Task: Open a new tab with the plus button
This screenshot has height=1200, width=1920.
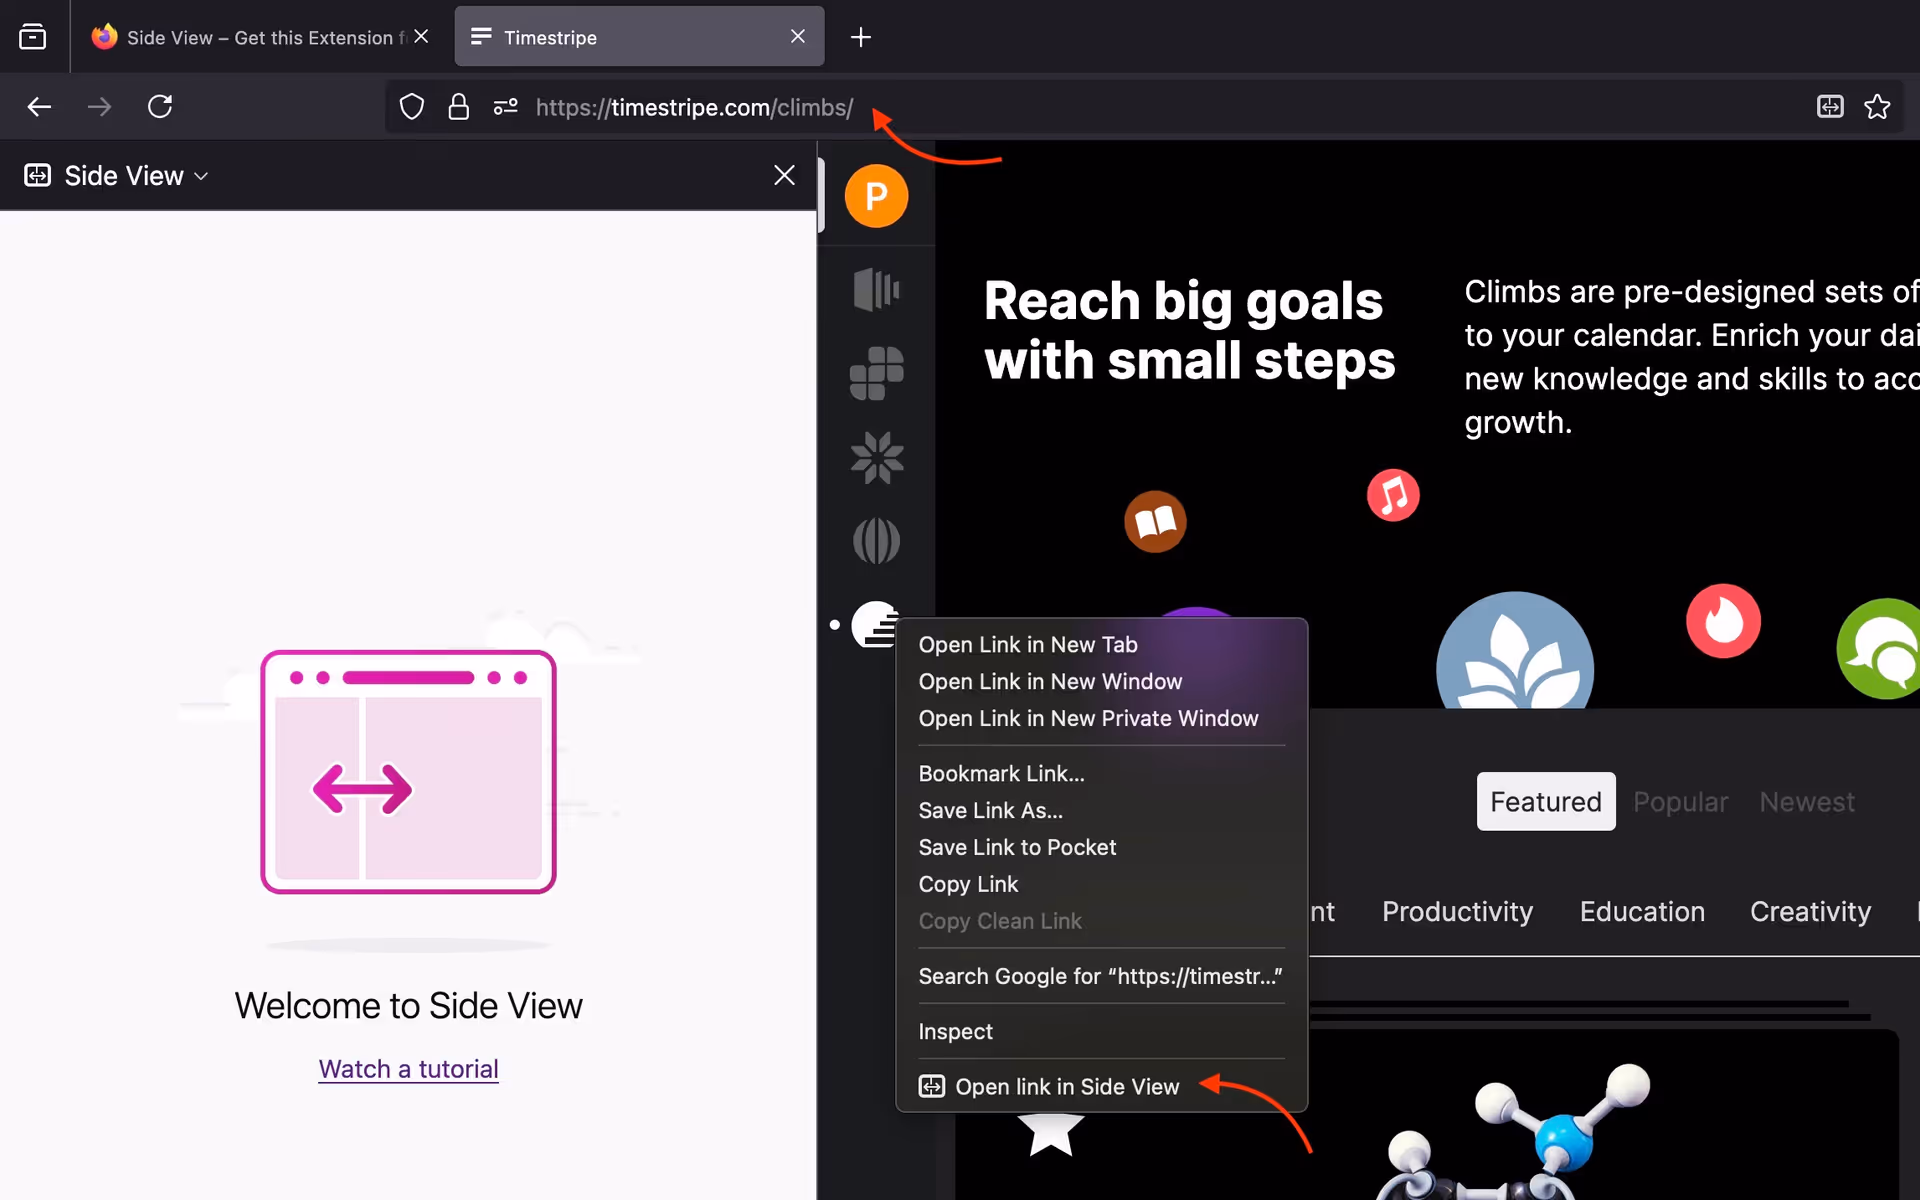Action: pos(861,38)
